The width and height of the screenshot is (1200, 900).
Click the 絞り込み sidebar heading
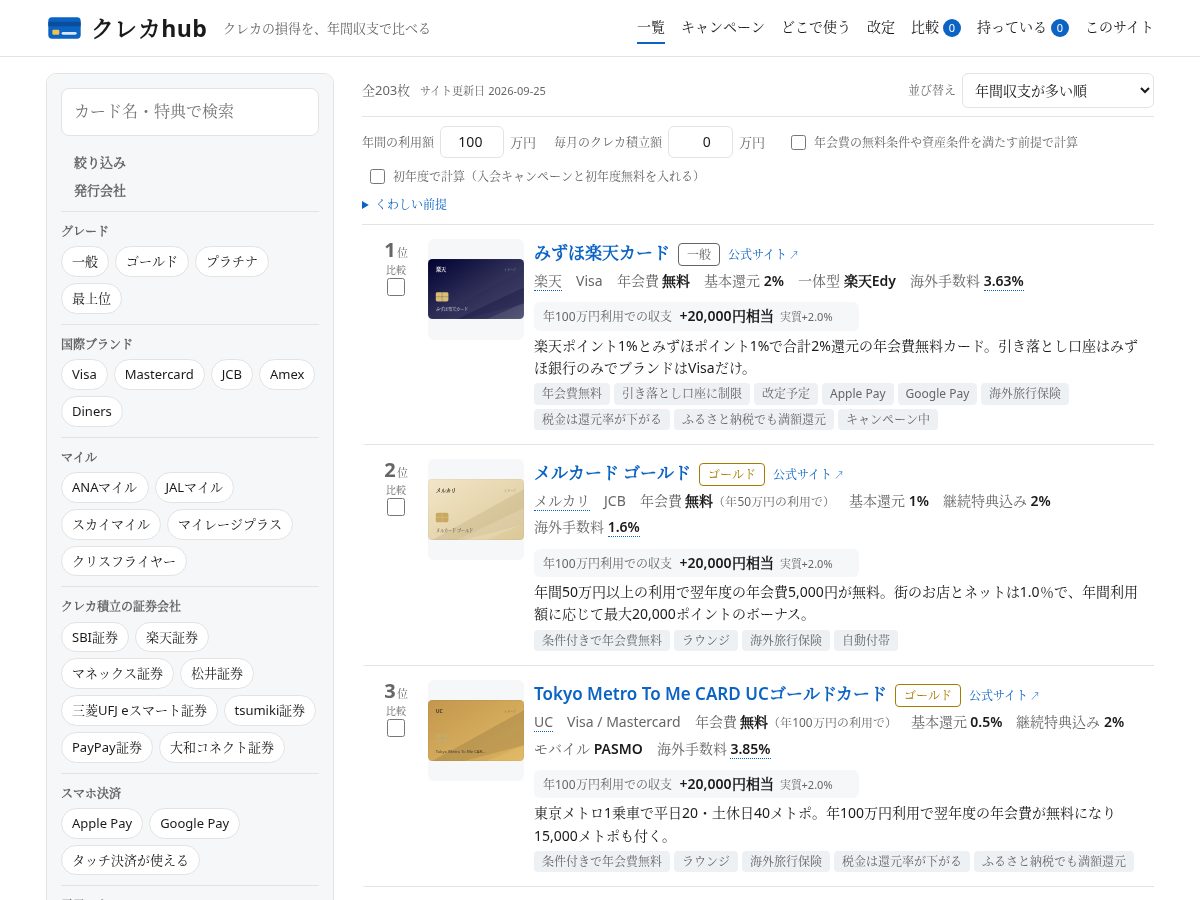(x=99, y=162)
